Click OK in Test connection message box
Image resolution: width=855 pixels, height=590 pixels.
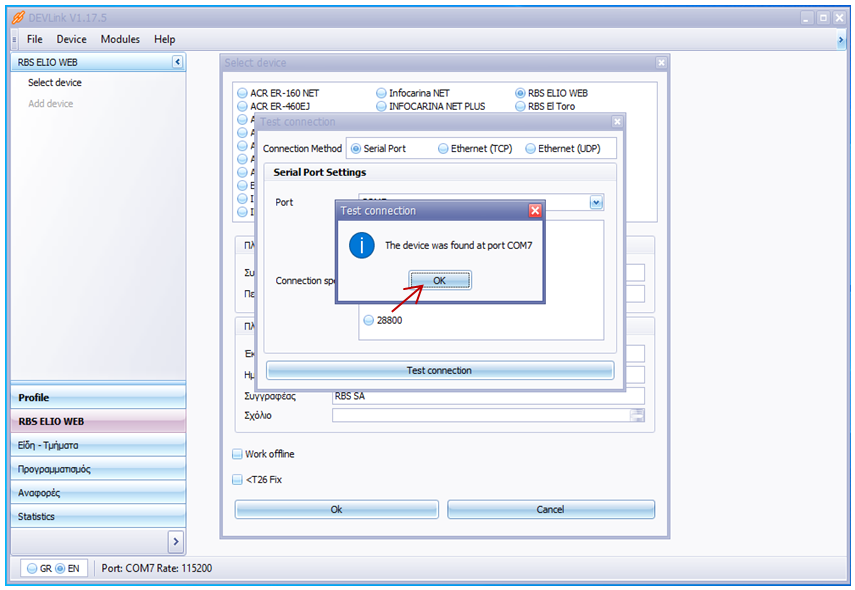tap(439, 281)
